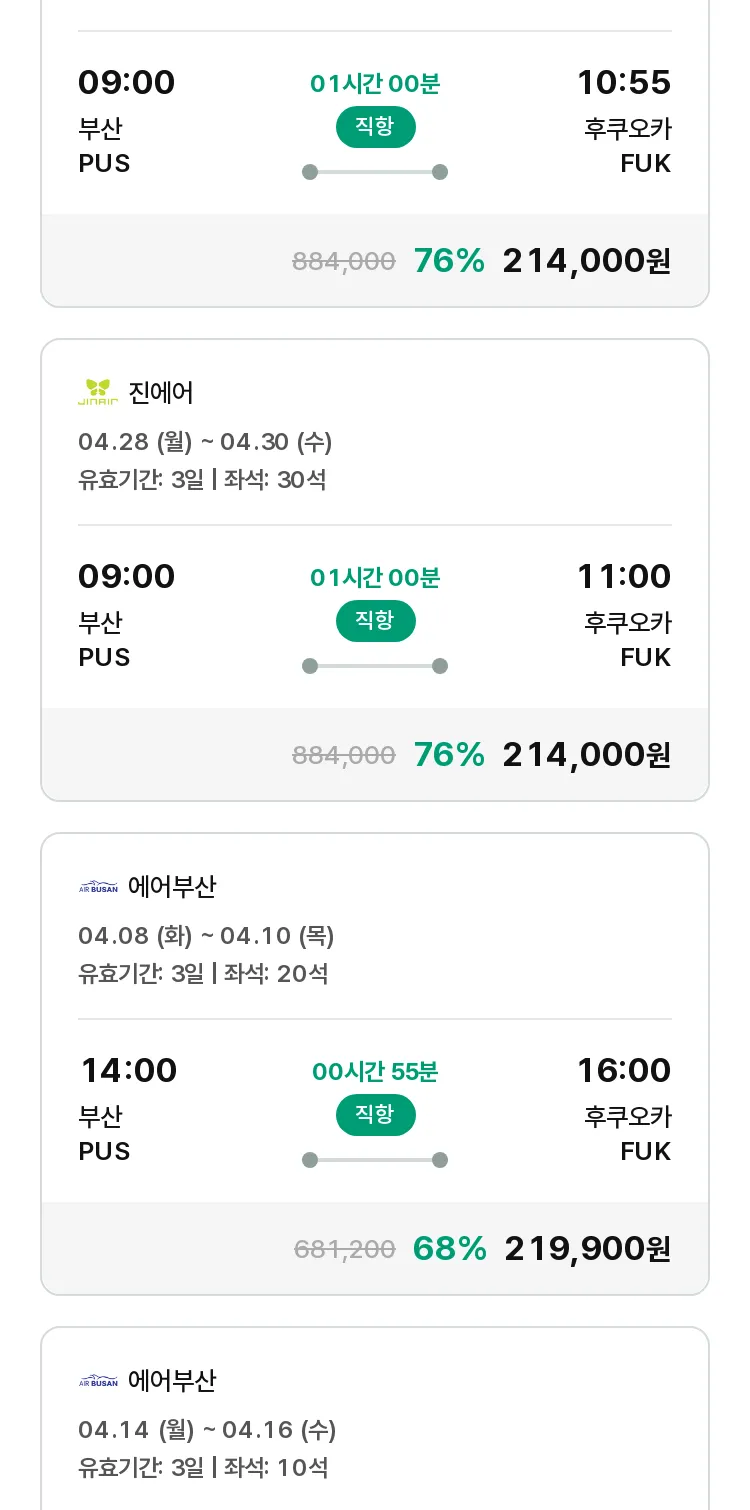Open 에어부산 04.08 flight card title
This screenshot has height=1510, width=750.
(x=172, y=887)
